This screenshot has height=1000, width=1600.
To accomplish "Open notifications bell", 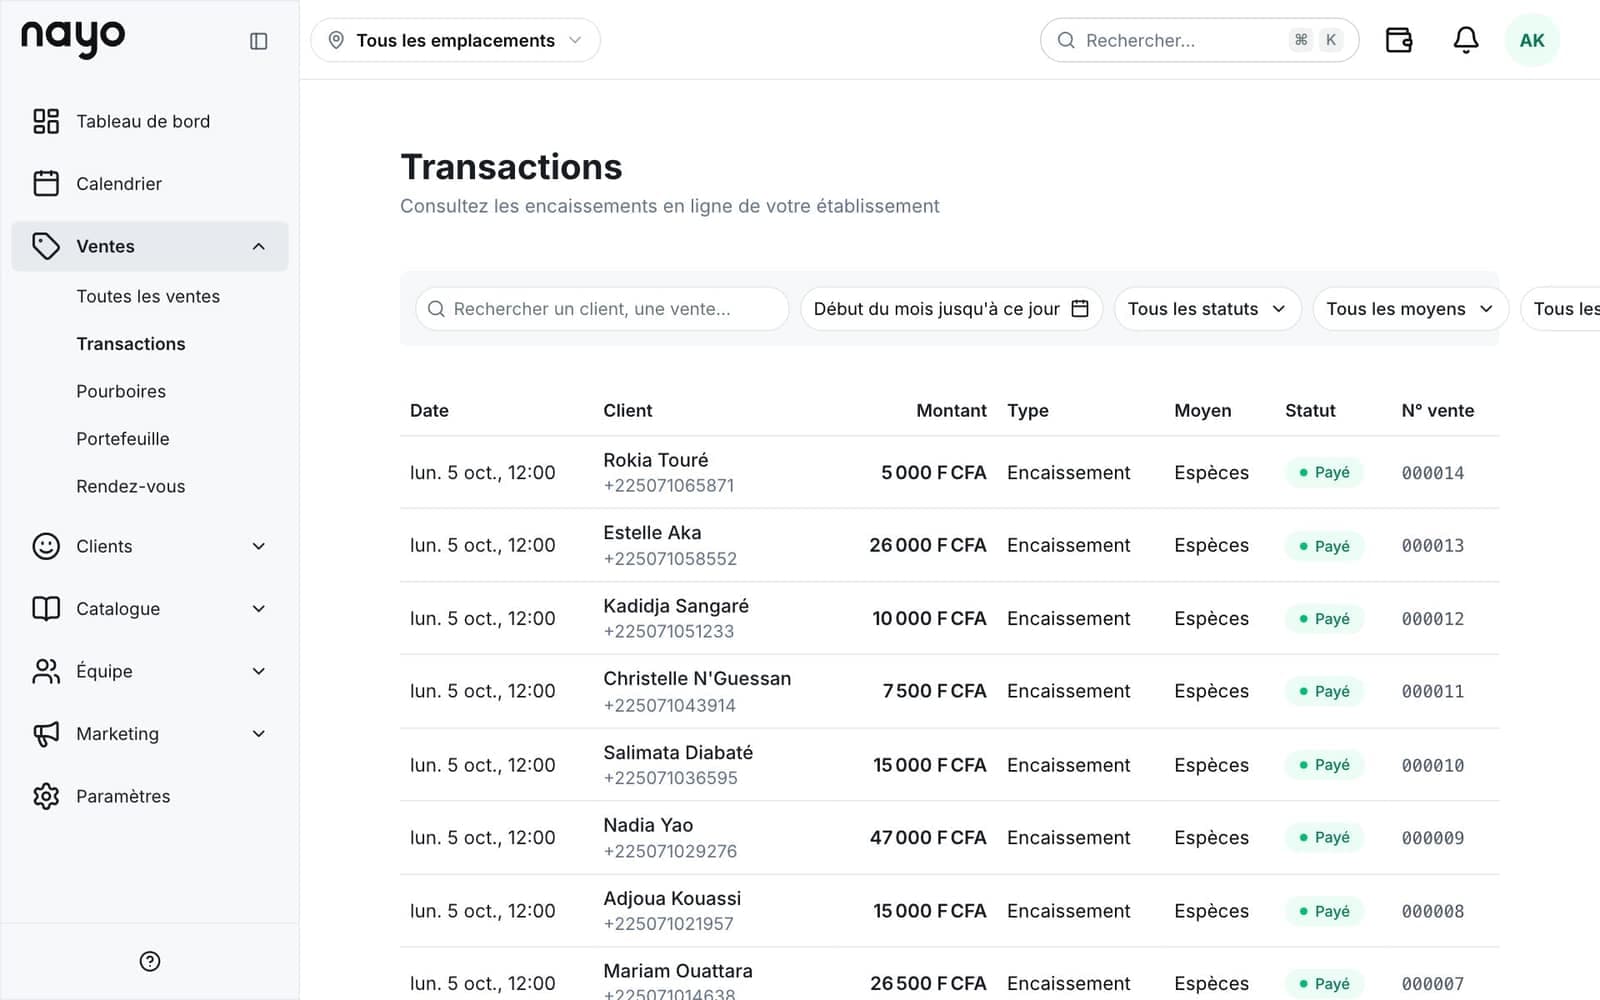I will click(x=1465, y=40).
